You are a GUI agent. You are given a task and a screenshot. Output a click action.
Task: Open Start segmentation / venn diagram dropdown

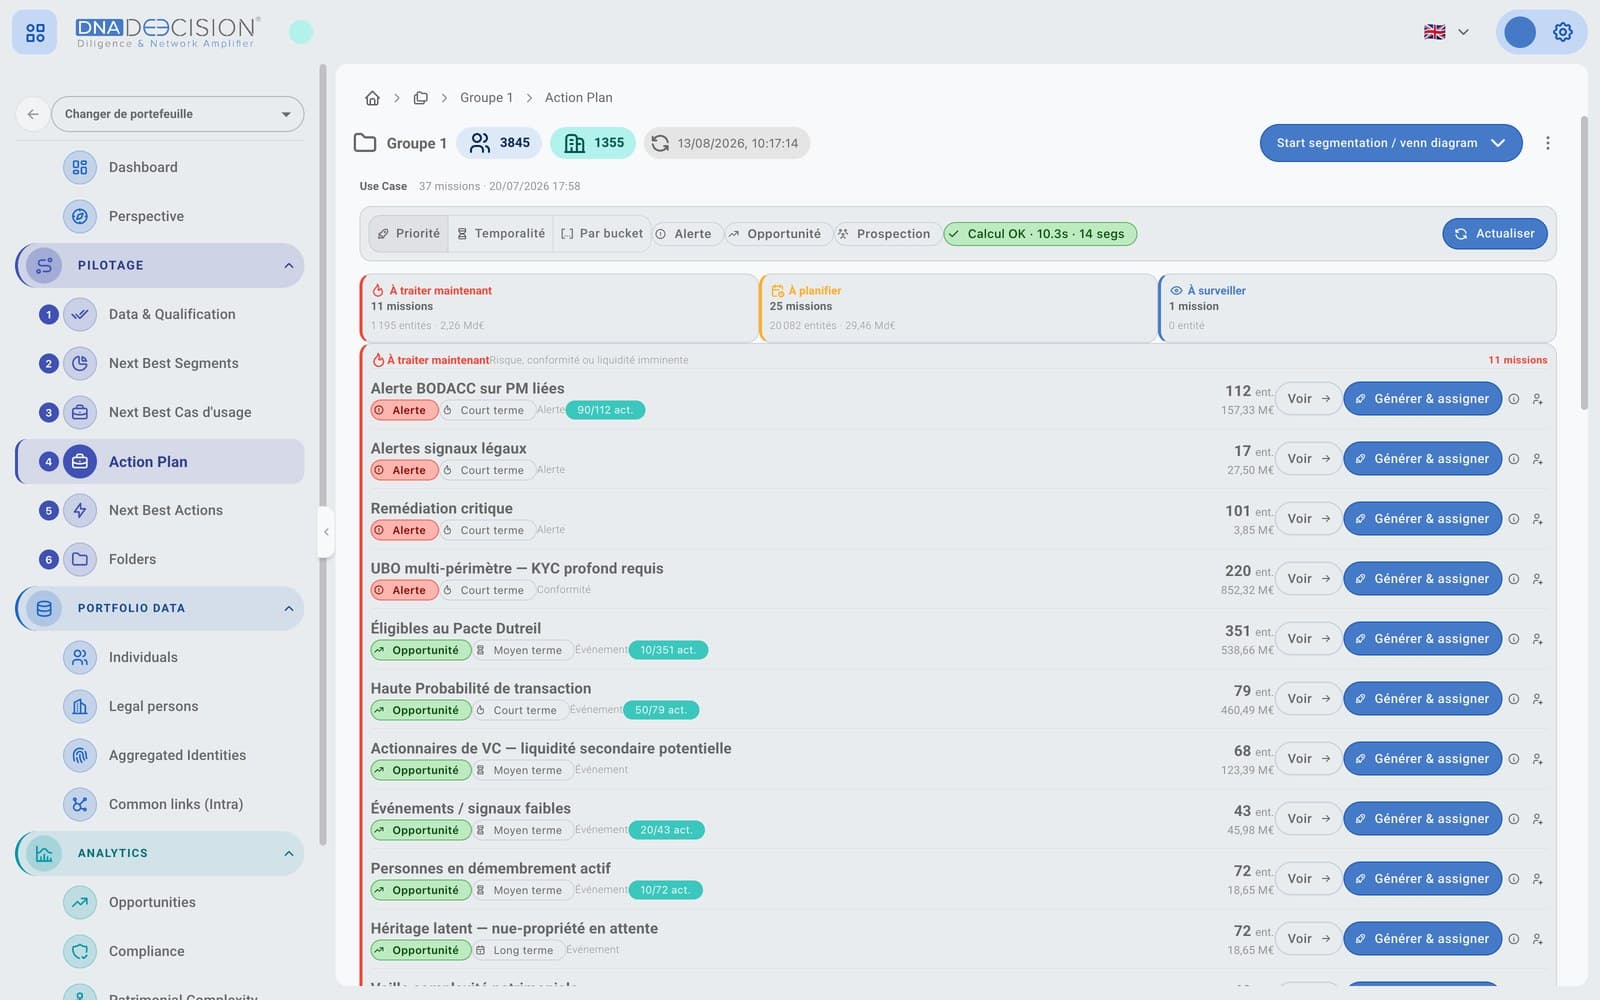click(1390, 143)
